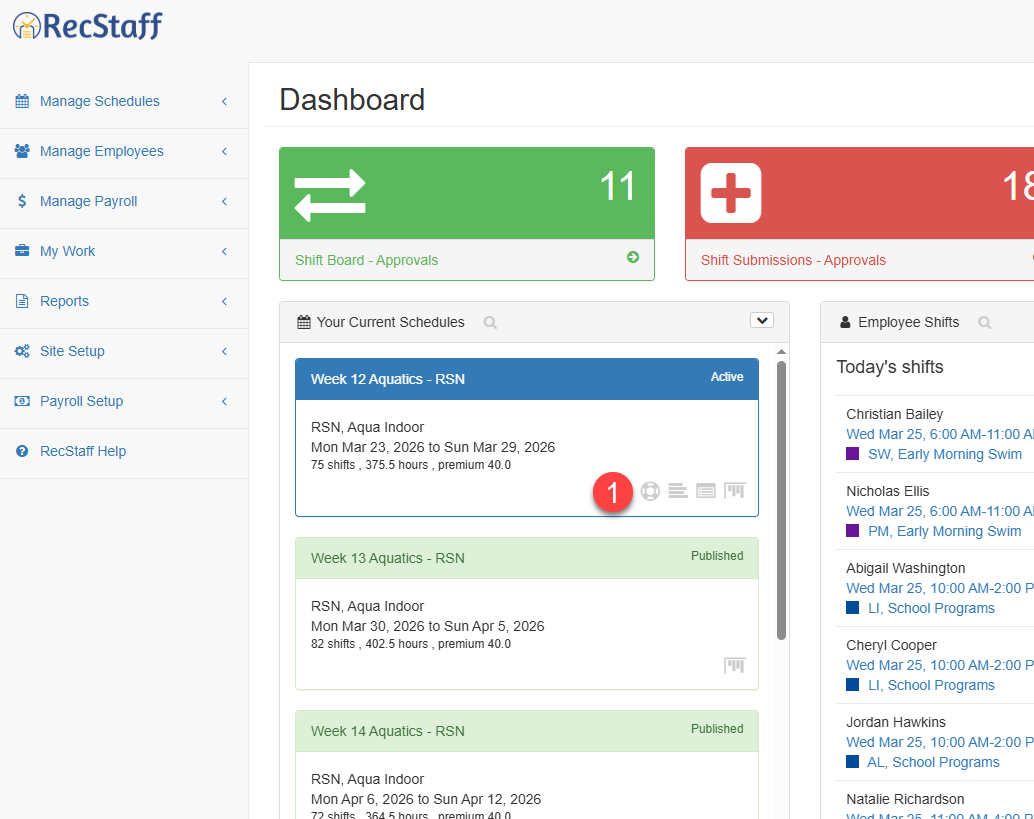Screen dimensions: 1034x819
Task: Click the lifesaver icon on Week 12 card
Action: coord(650,491)
